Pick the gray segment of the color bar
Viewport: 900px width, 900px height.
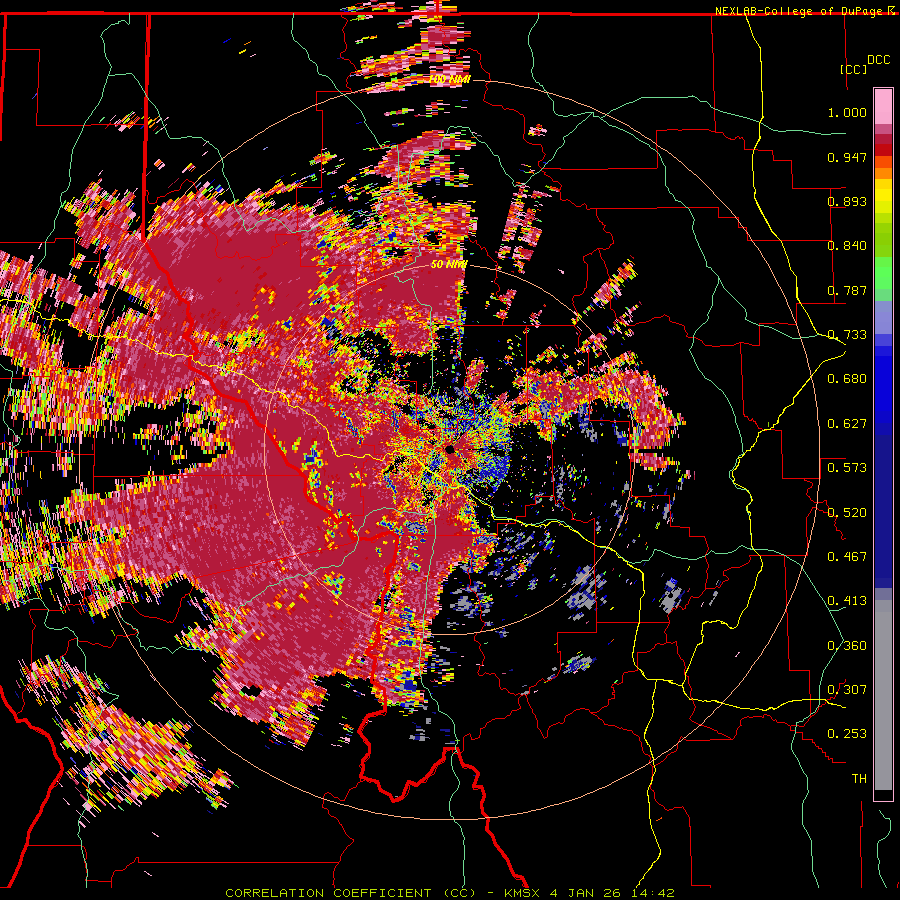tap(883, 695)
